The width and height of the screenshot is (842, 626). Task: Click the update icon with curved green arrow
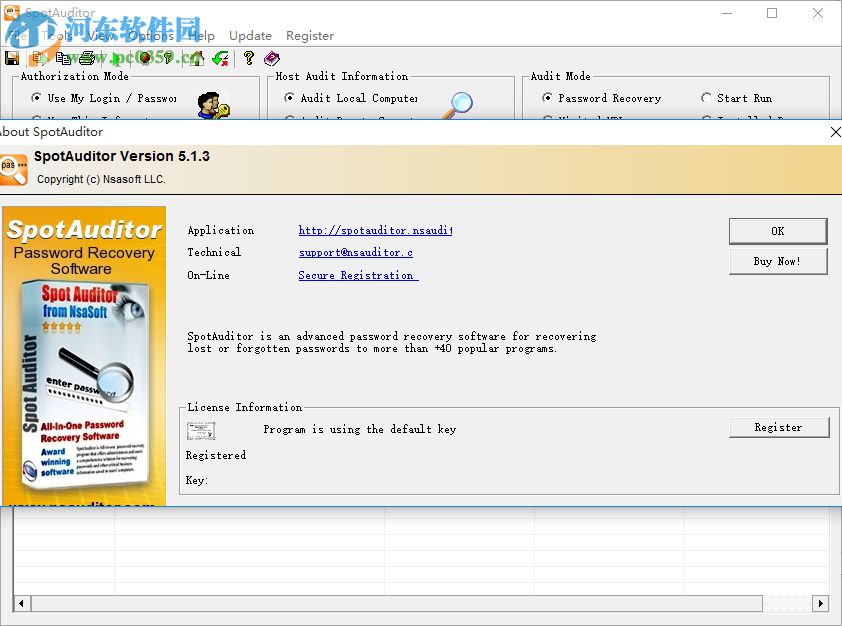tap(220, 57)
